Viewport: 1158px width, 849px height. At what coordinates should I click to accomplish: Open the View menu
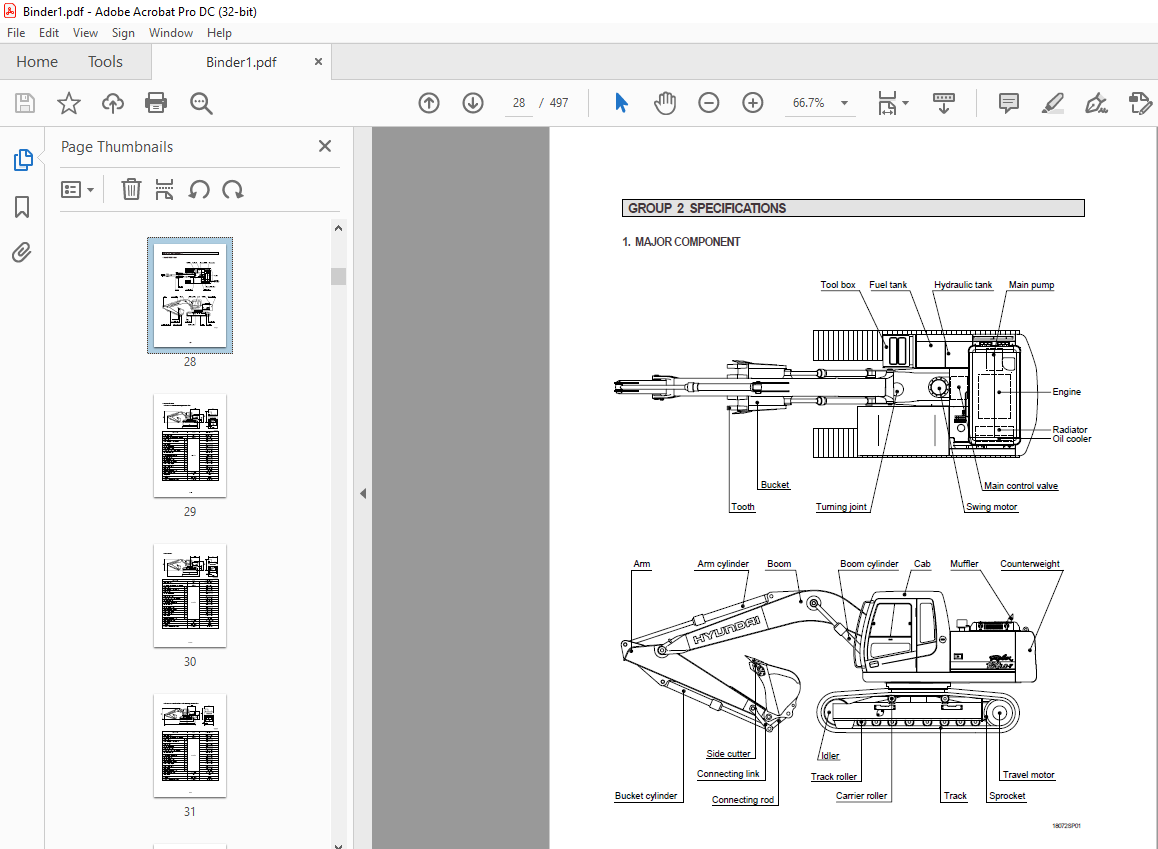[x=85, y=32]
